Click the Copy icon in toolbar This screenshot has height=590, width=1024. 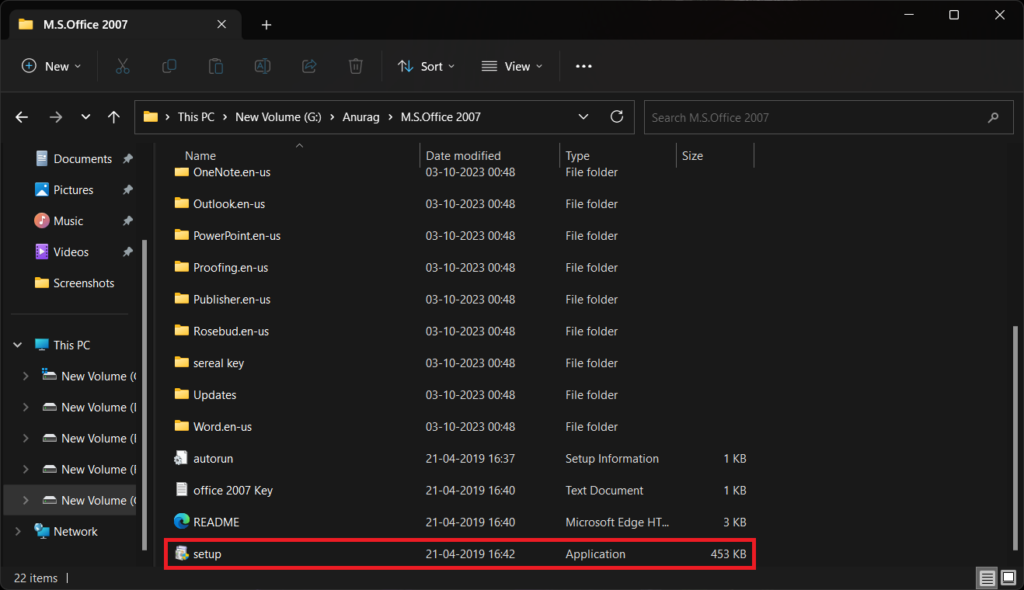tap(169, 66)
